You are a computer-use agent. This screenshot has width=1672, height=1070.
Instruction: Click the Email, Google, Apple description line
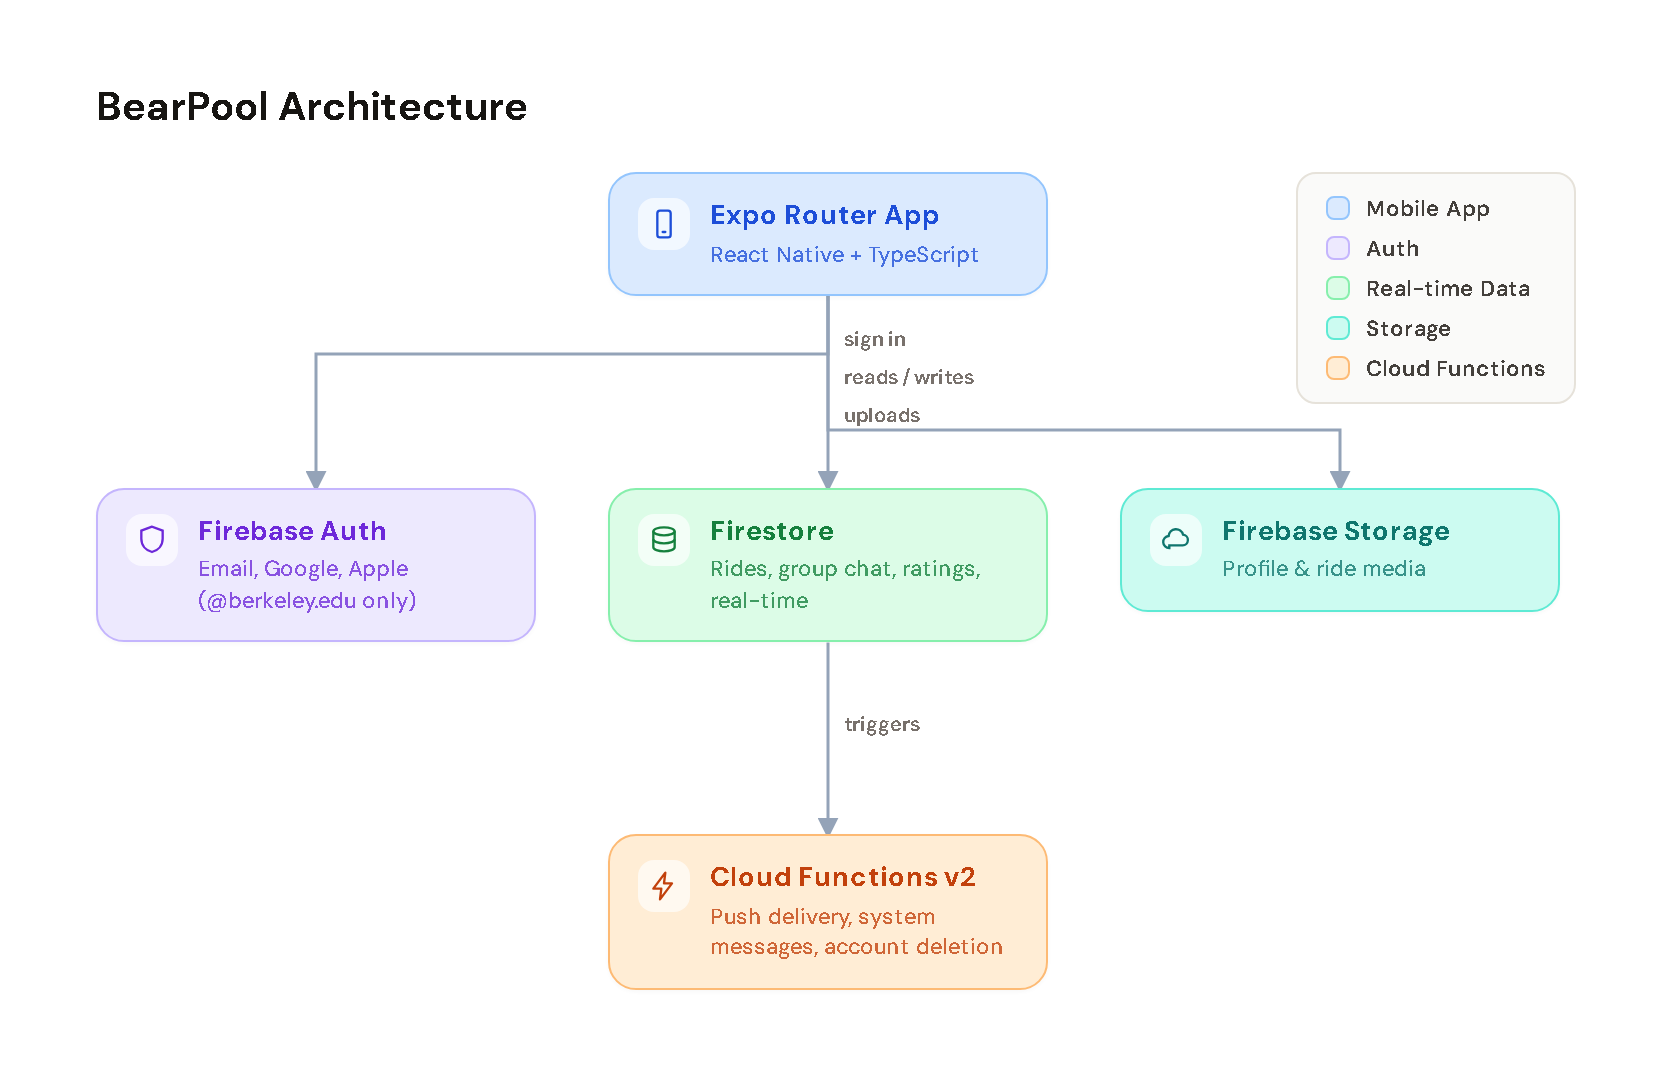click(x=303, y=569)
